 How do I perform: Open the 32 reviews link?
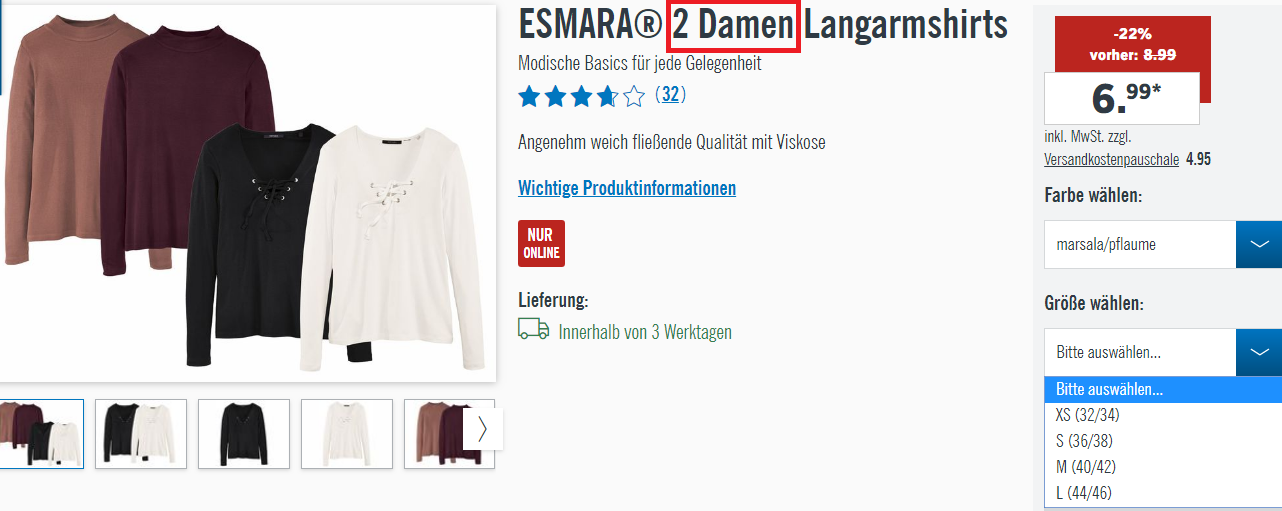pyautogui.click(x=670, y=95)
